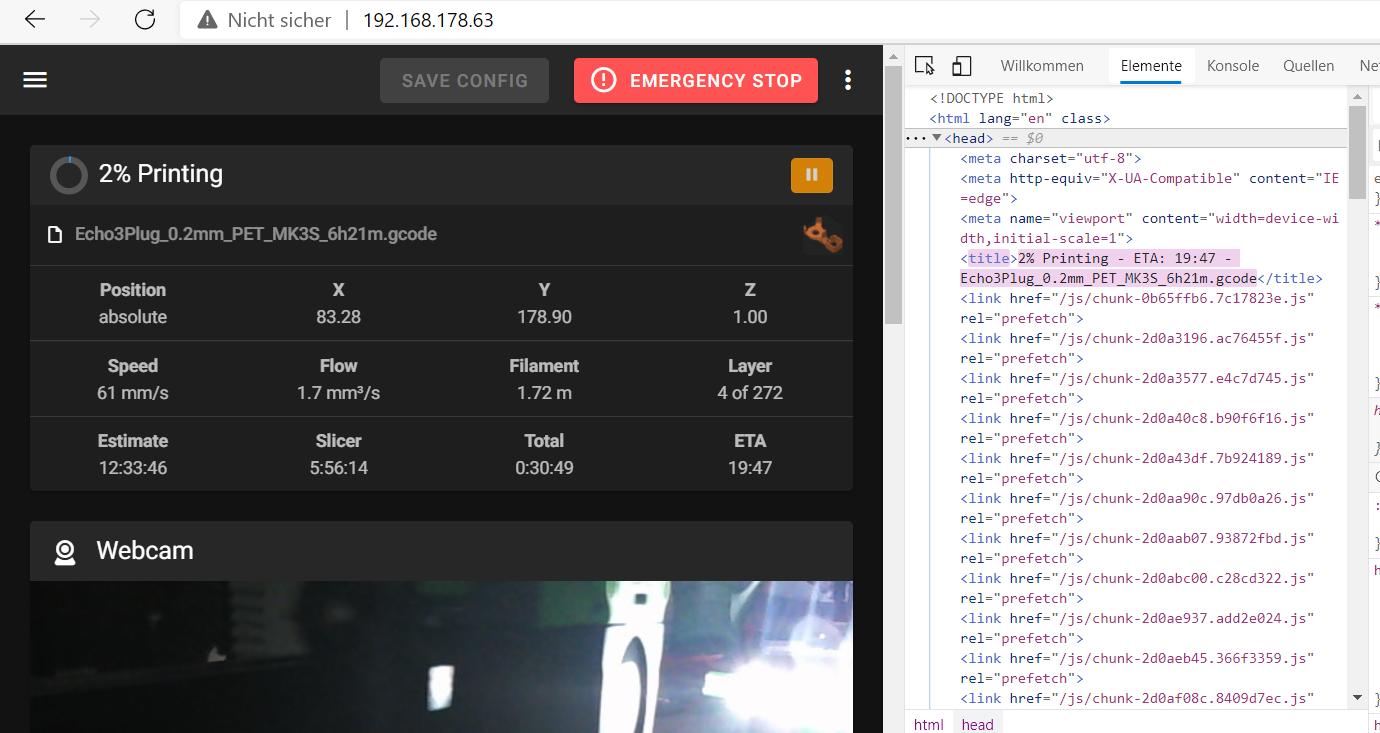Click the X position value 83.28
The height and width of the screenshot is (733, 1380).
[339, 317]
